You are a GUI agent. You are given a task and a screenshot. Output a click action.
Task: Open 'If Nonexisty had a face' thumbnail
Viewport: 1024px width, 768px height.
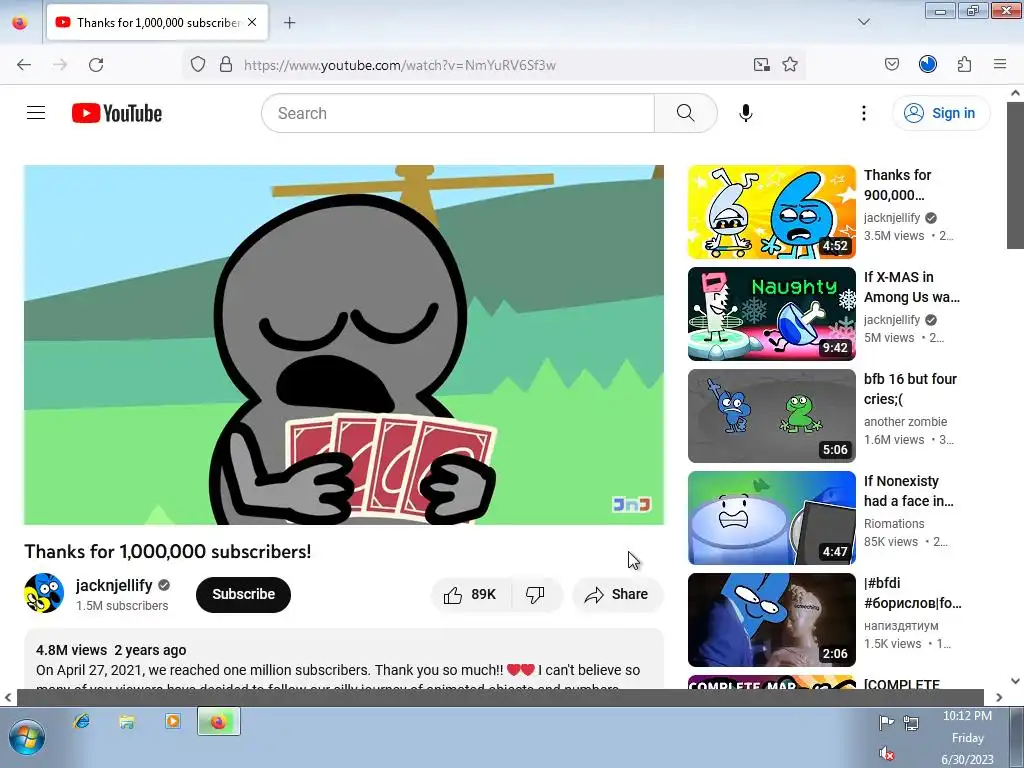pos(771,517)
